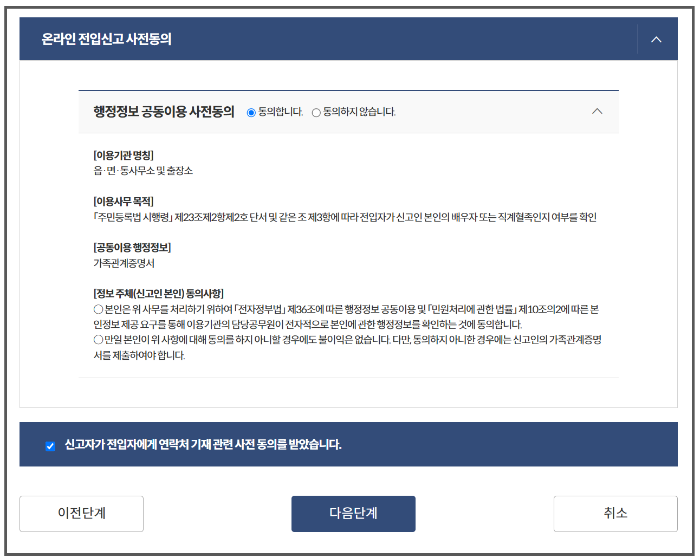This screenshot has height=558, width=700.
Task: Toggle the 연락처 기재 관련 사전 동의 checkbox
Action: click(50, 446)
